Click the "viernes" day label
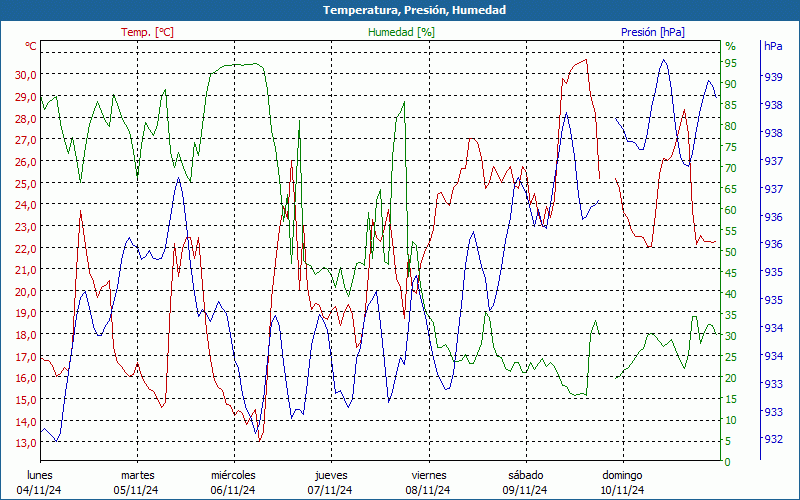This screenshot has height=500, width=800. click(x=429, y=475)
